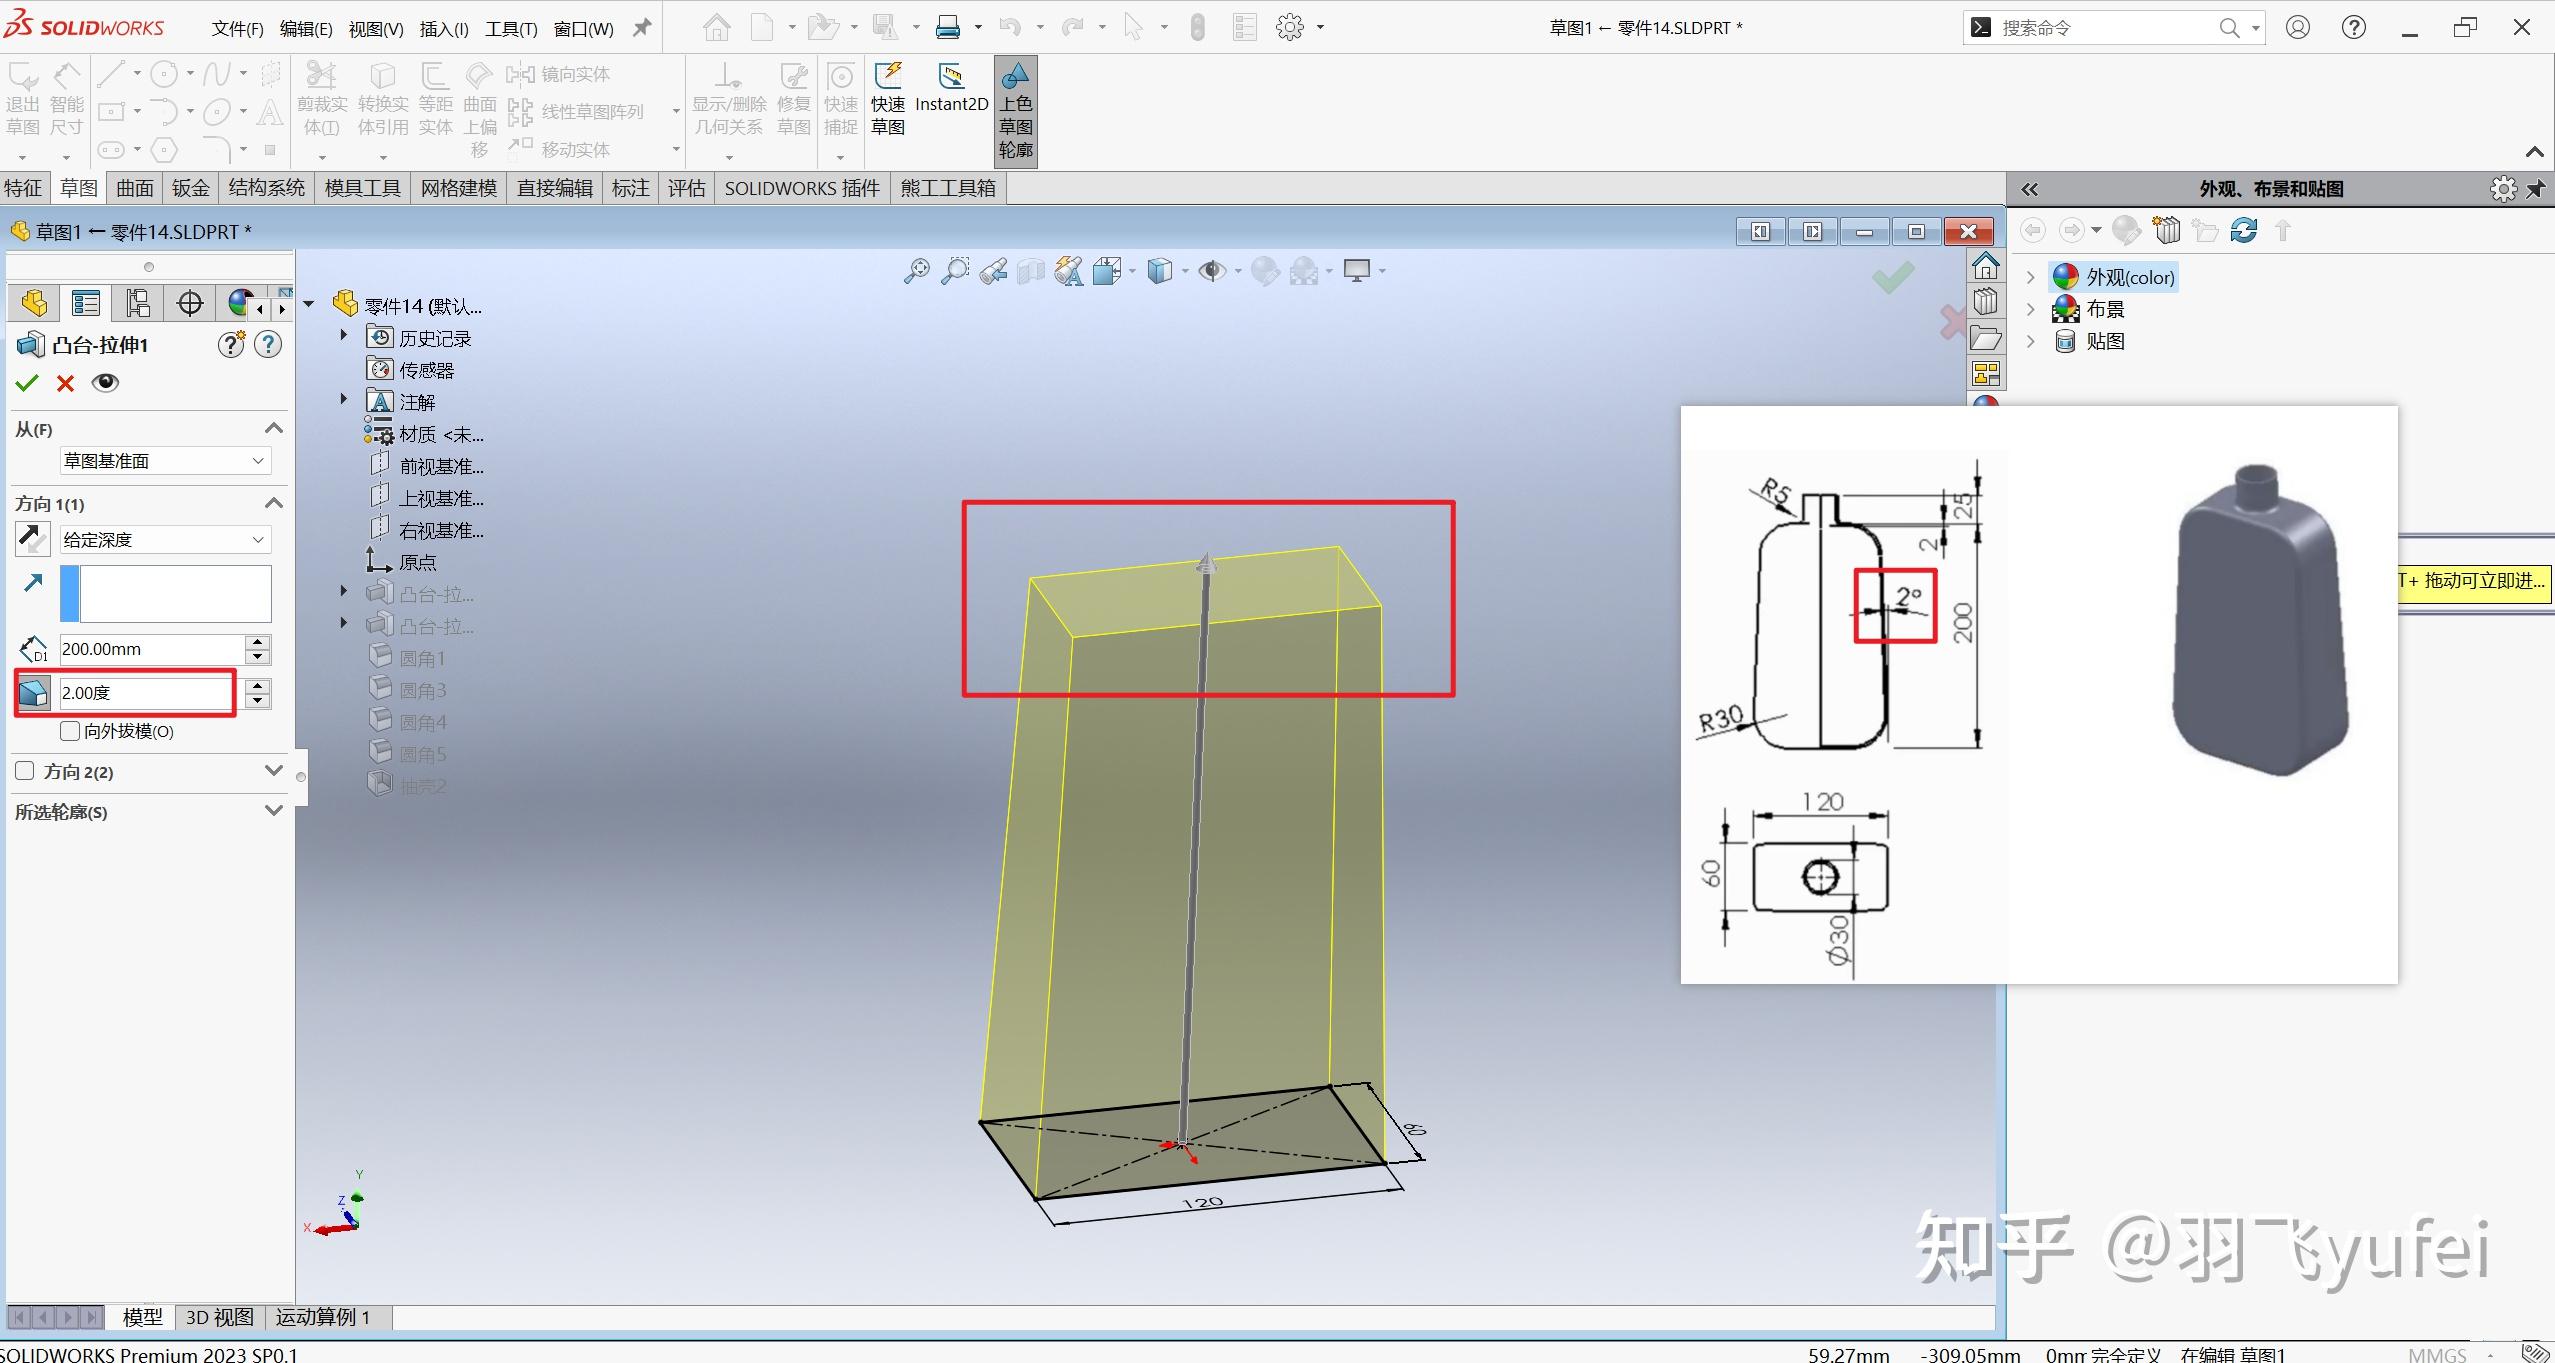Cancel the extrude with the red X

[65, 383]
